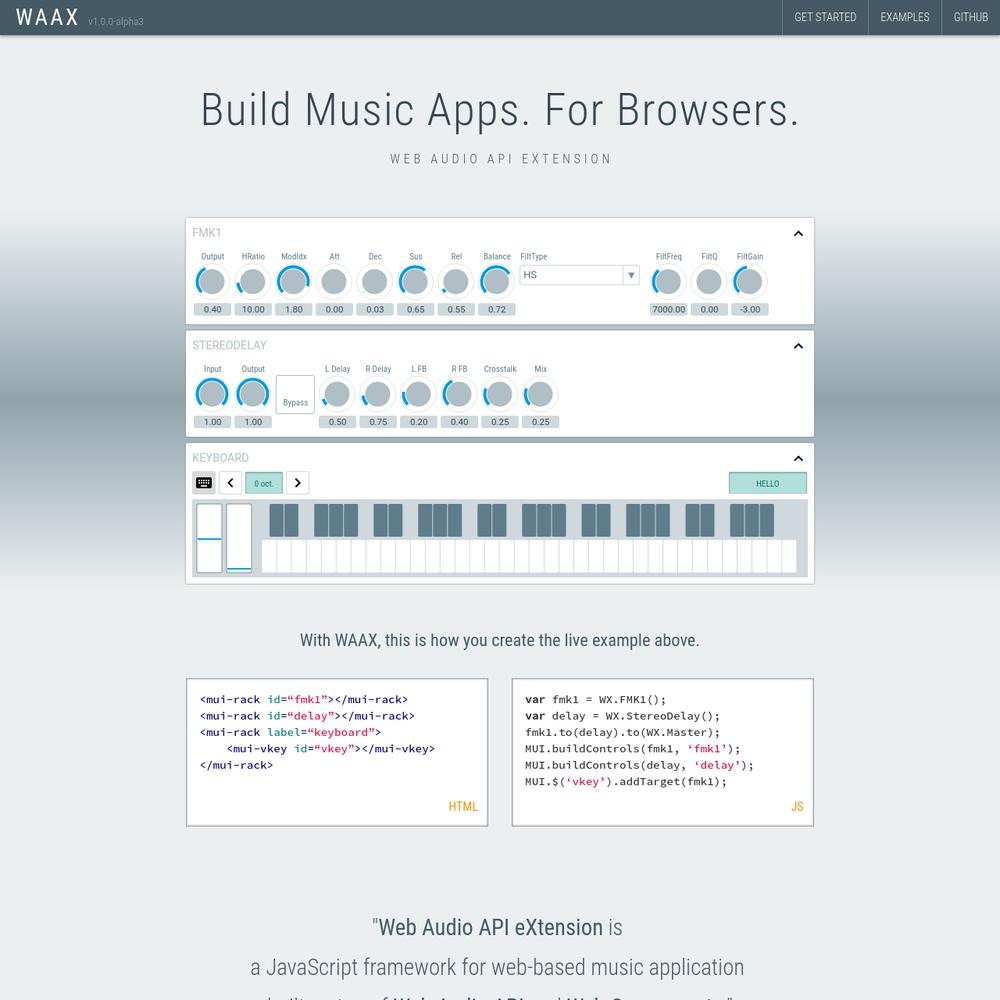Image resolution: width=1000 pixels, height=1000 pixels.
Task: Click the STEREODELAY rack title
Action: [x=230, y=345]
